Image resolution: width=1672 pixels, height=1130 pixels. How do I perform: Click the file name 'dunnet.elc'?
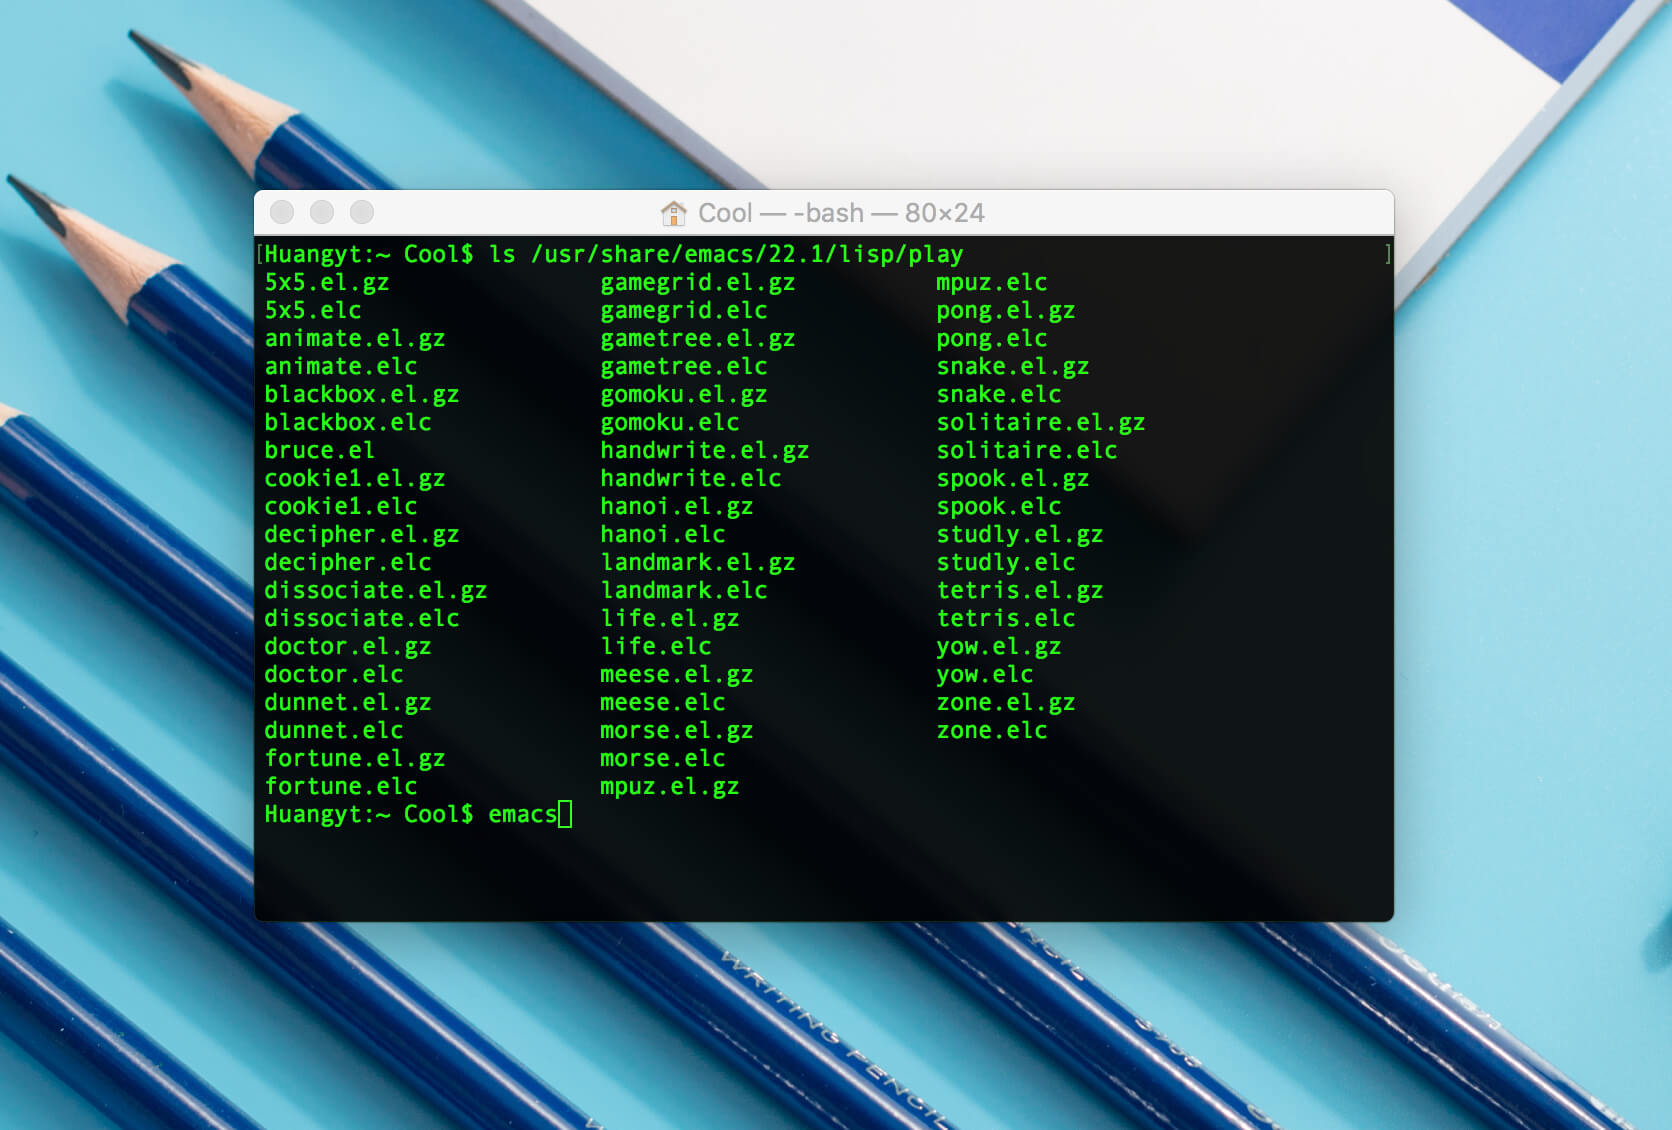pos(334,730)
